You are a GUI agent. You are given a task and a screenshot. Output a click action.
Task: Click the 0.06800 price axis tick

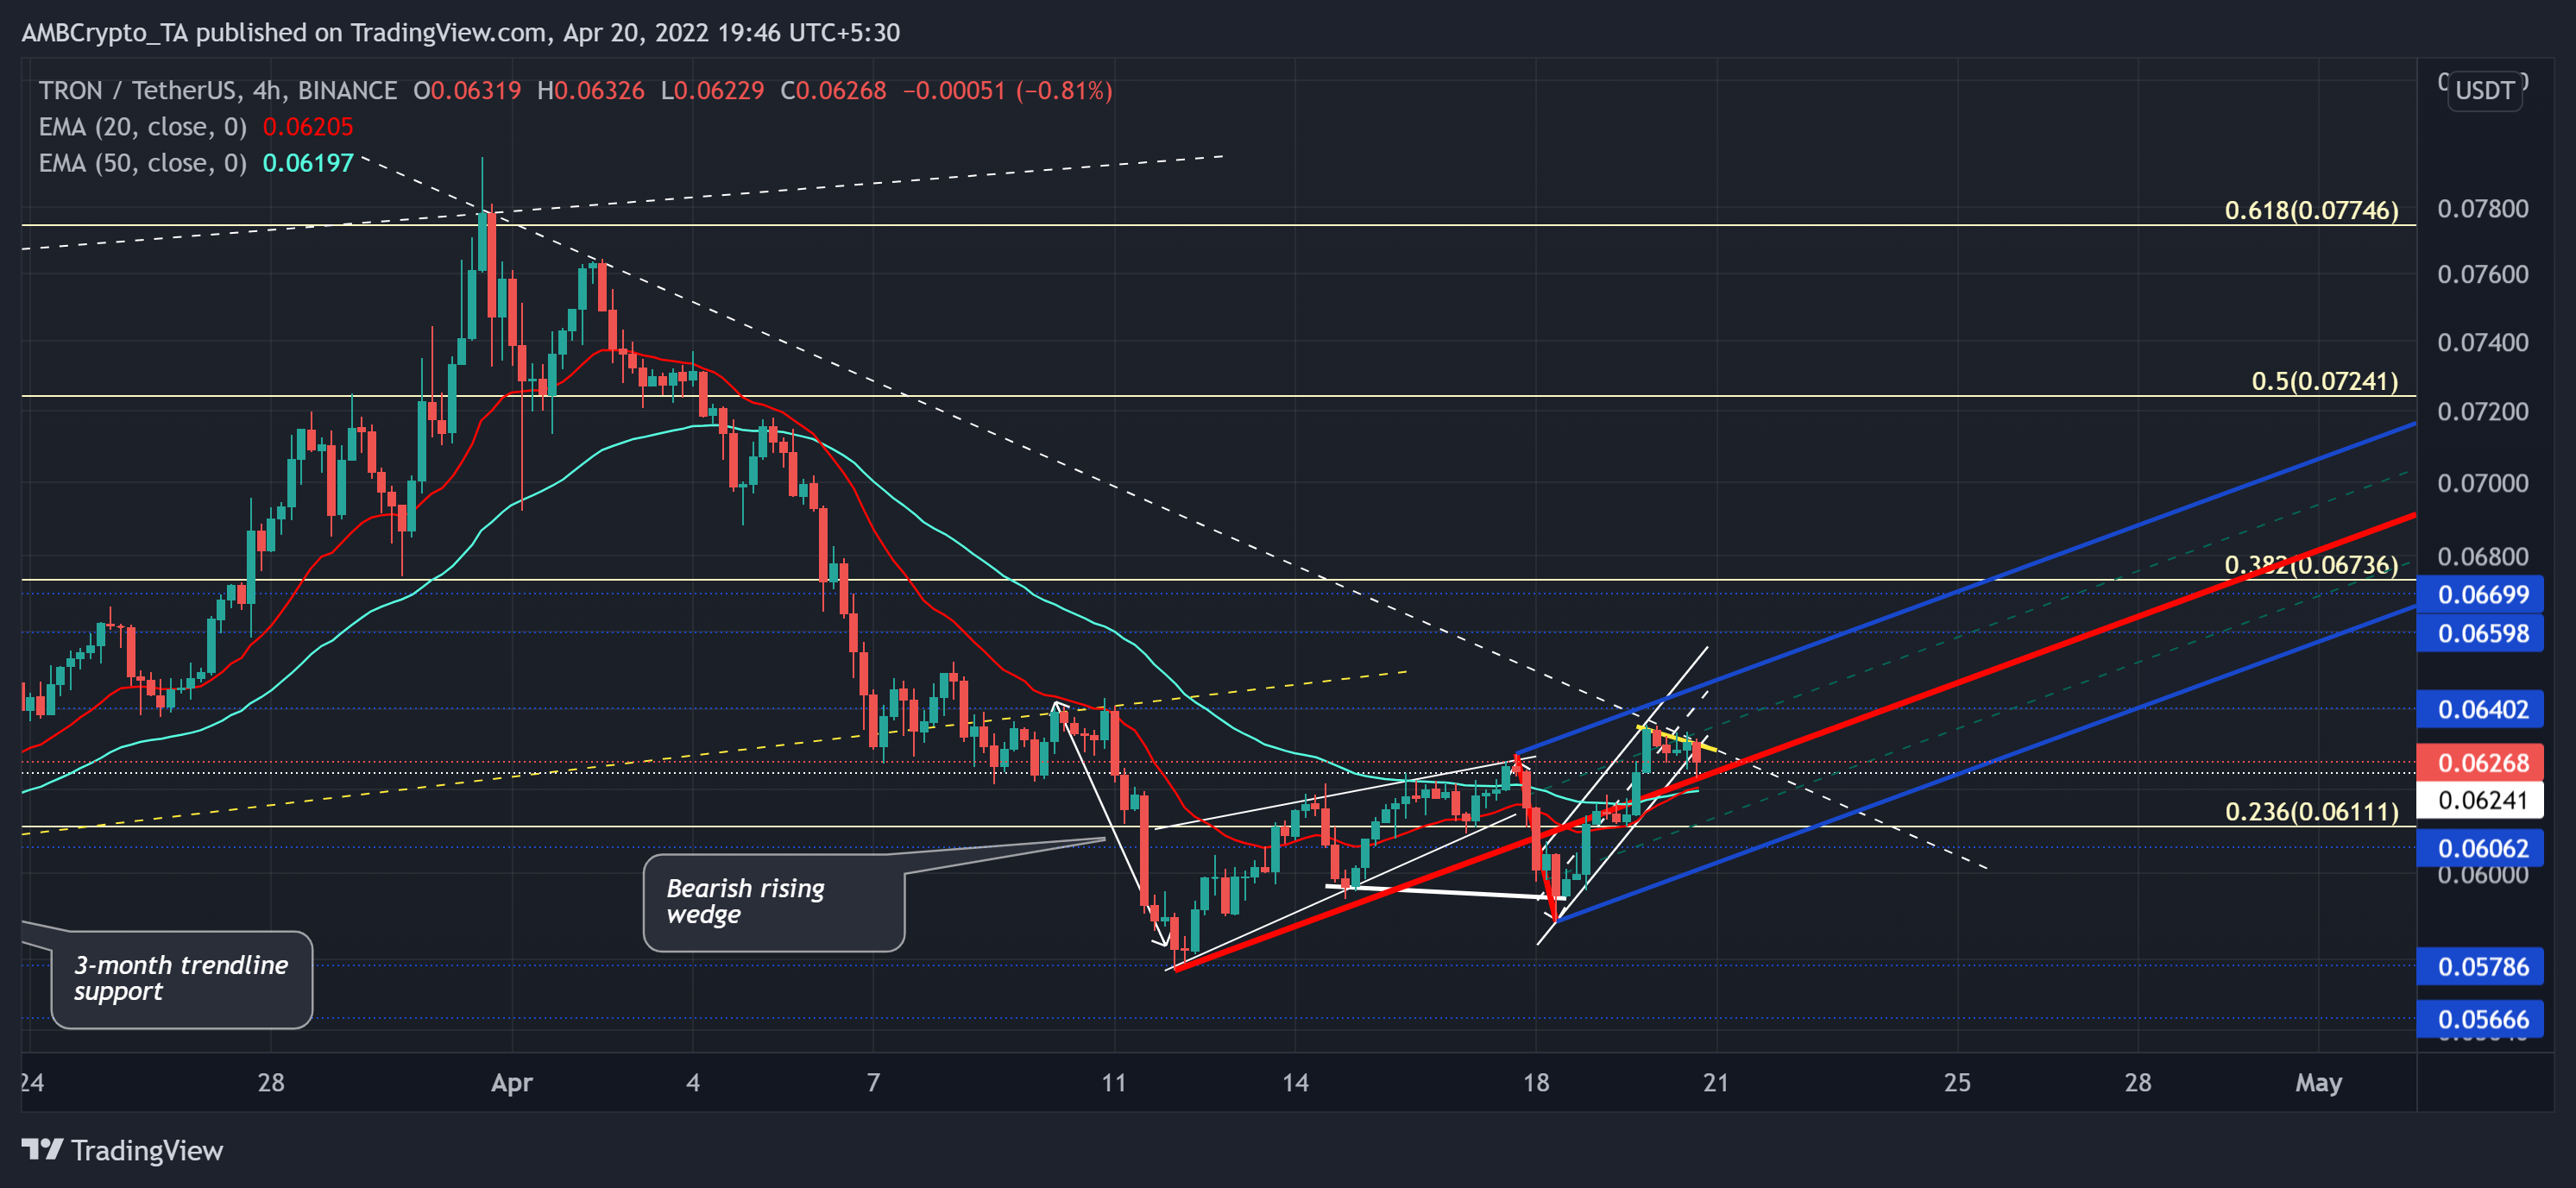(x=2482, y=556)
